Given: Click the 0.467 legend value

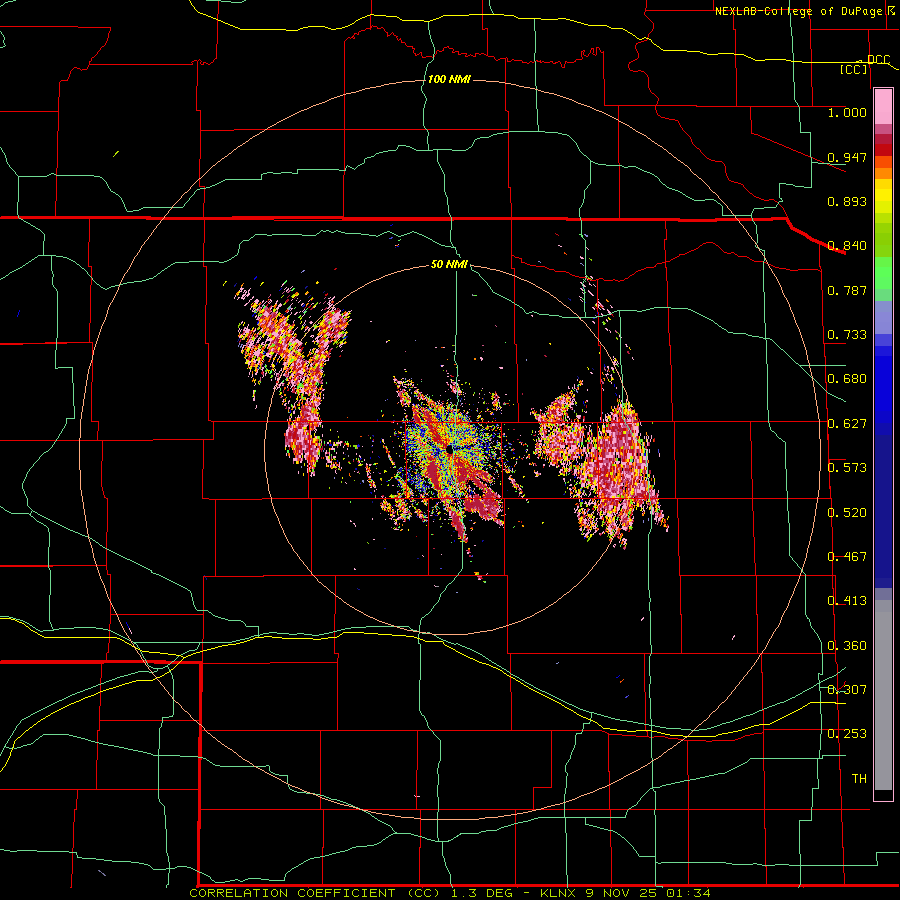Looking at the screenshot, I should click(x=847, y=557).
